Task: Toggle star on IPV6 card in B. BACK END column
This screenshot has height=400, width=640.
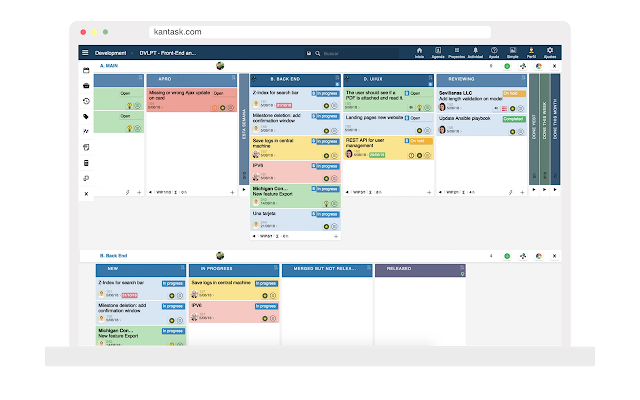Action: point(326,178)
